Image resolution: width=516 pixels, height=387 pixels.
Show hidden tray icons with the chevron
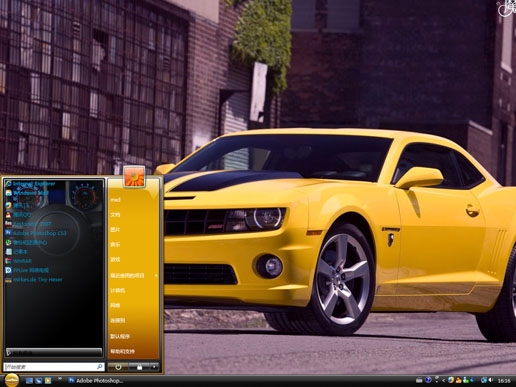coord(443,380)
